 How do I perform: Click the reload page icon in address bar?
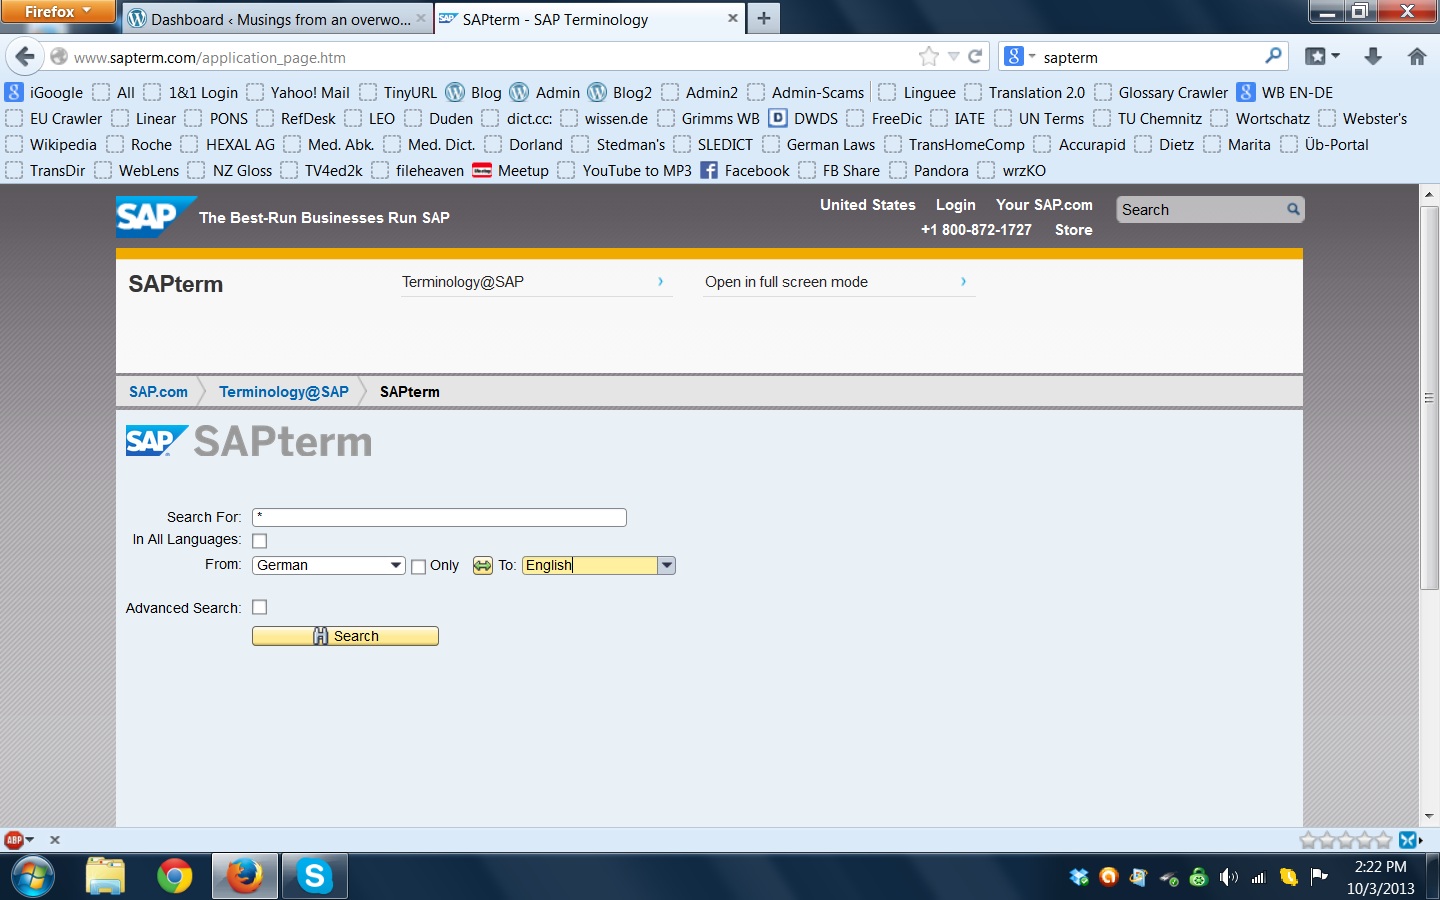975,57
